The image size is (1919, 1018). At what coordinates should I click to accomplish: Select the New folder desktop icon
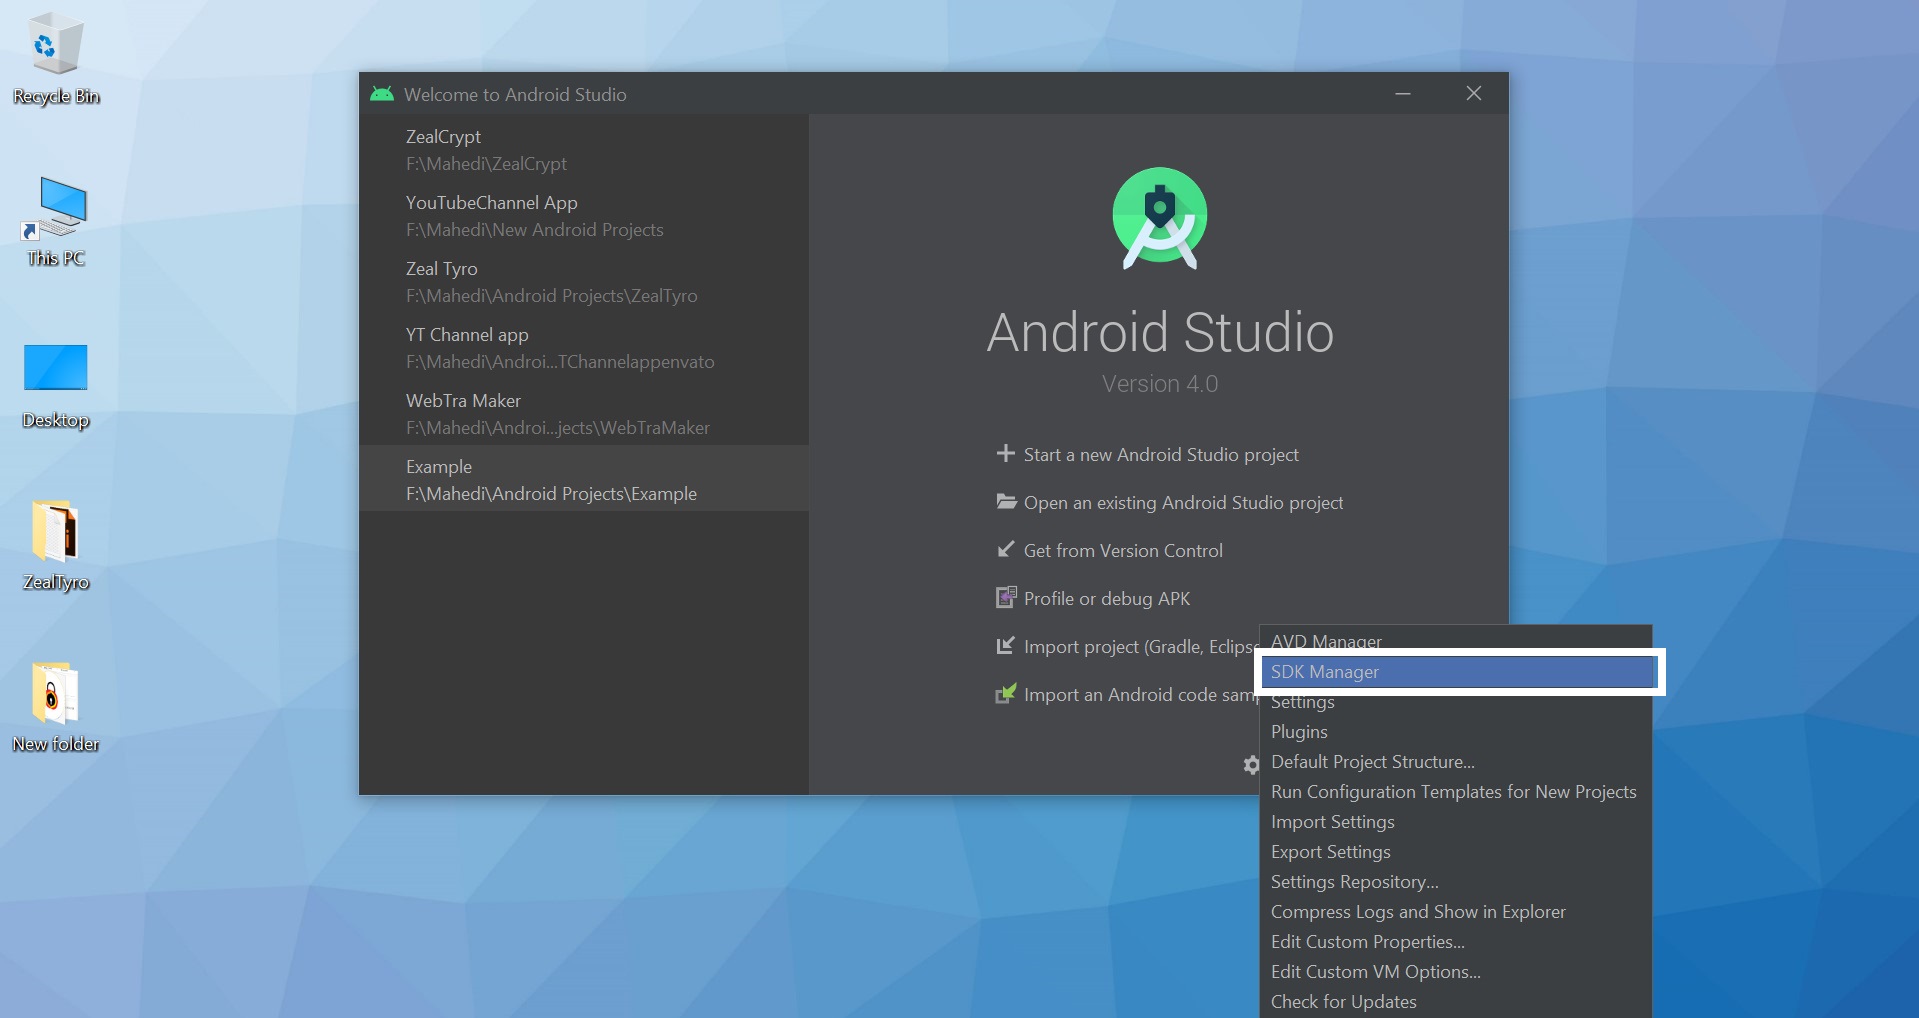click(x=56, y=708)
